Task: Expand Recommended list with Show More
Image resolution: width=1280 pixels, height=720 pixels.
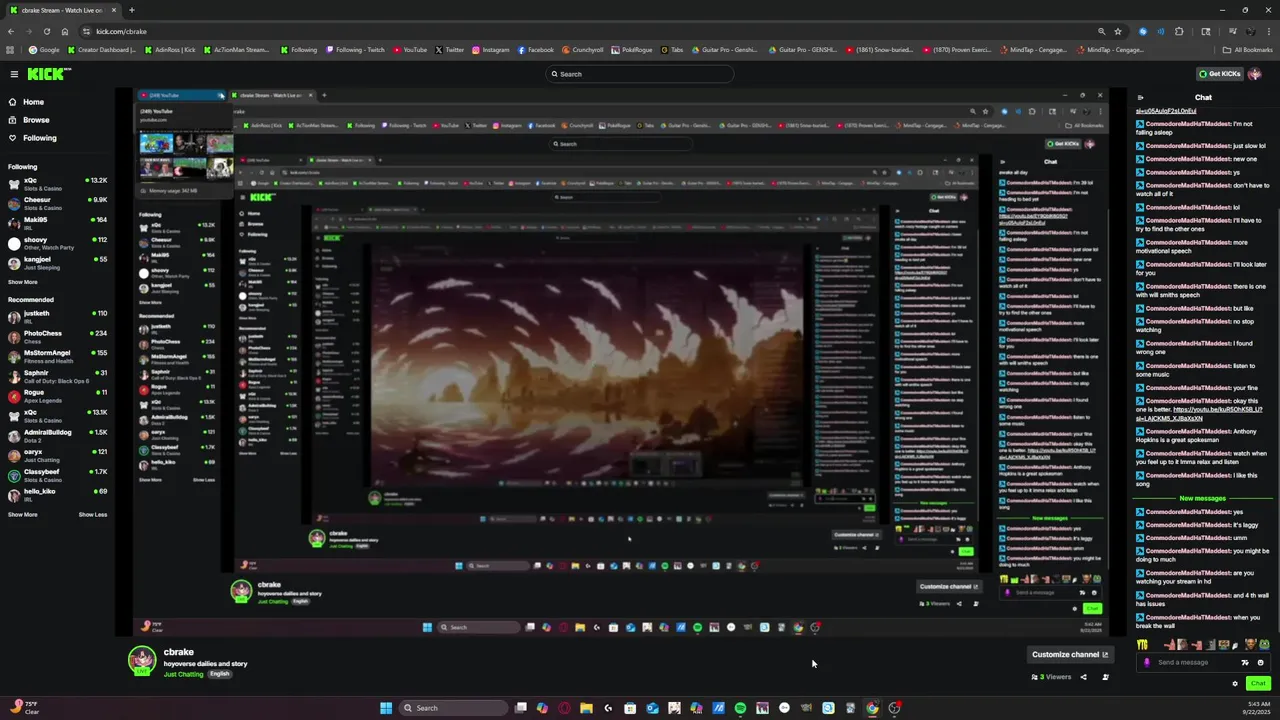Action: pyautogui.click(x=22, y=515)
